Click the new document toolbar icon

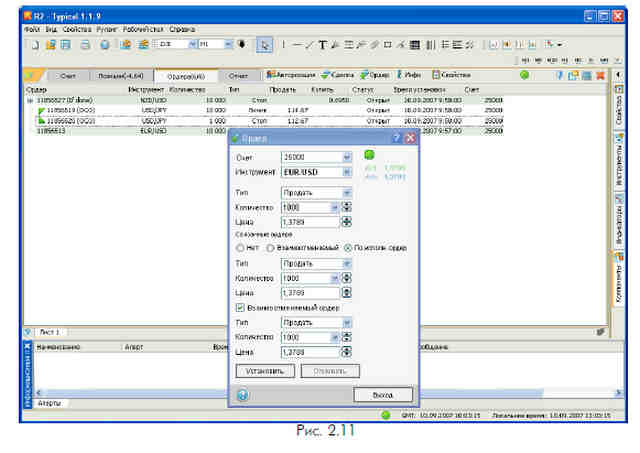tap(36, 45)
